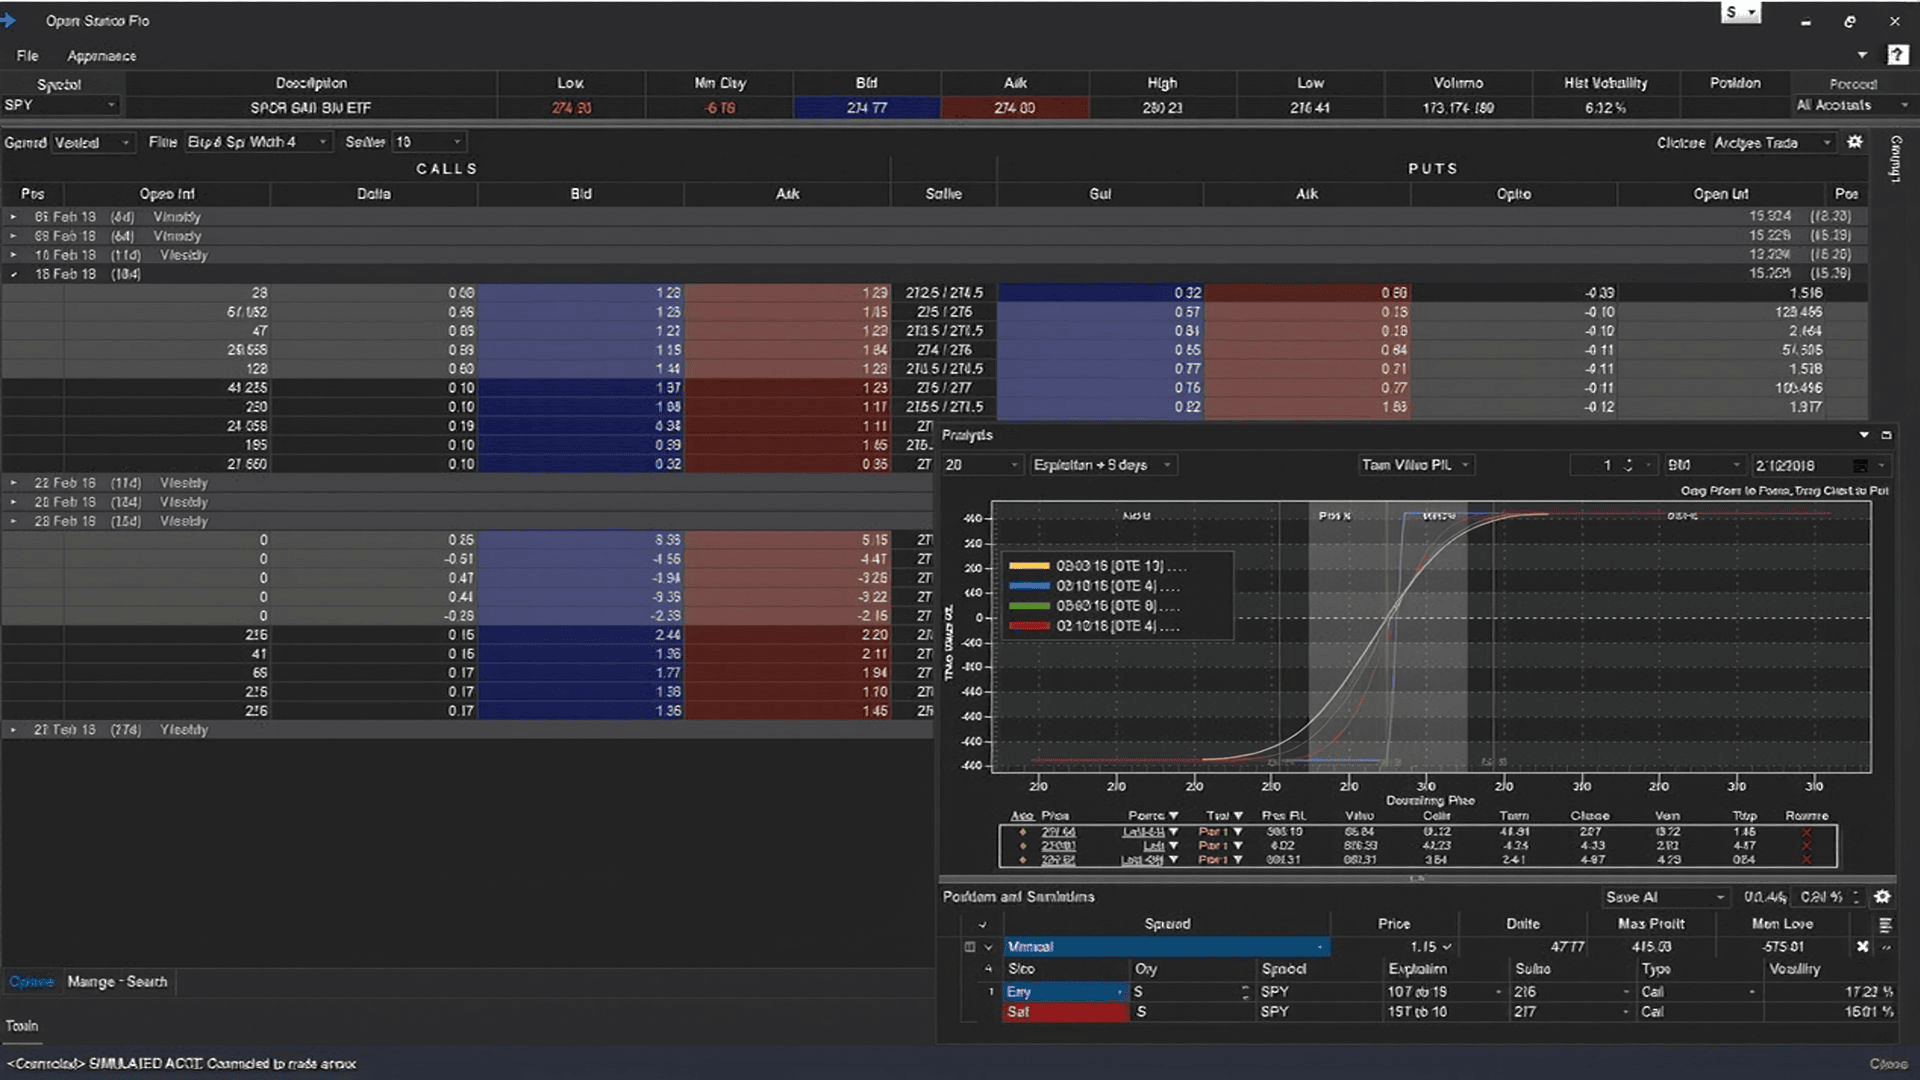Screen dimensions: 1920x1080
Task: Open the Appearance menu
Action: [x=101, y=56]
